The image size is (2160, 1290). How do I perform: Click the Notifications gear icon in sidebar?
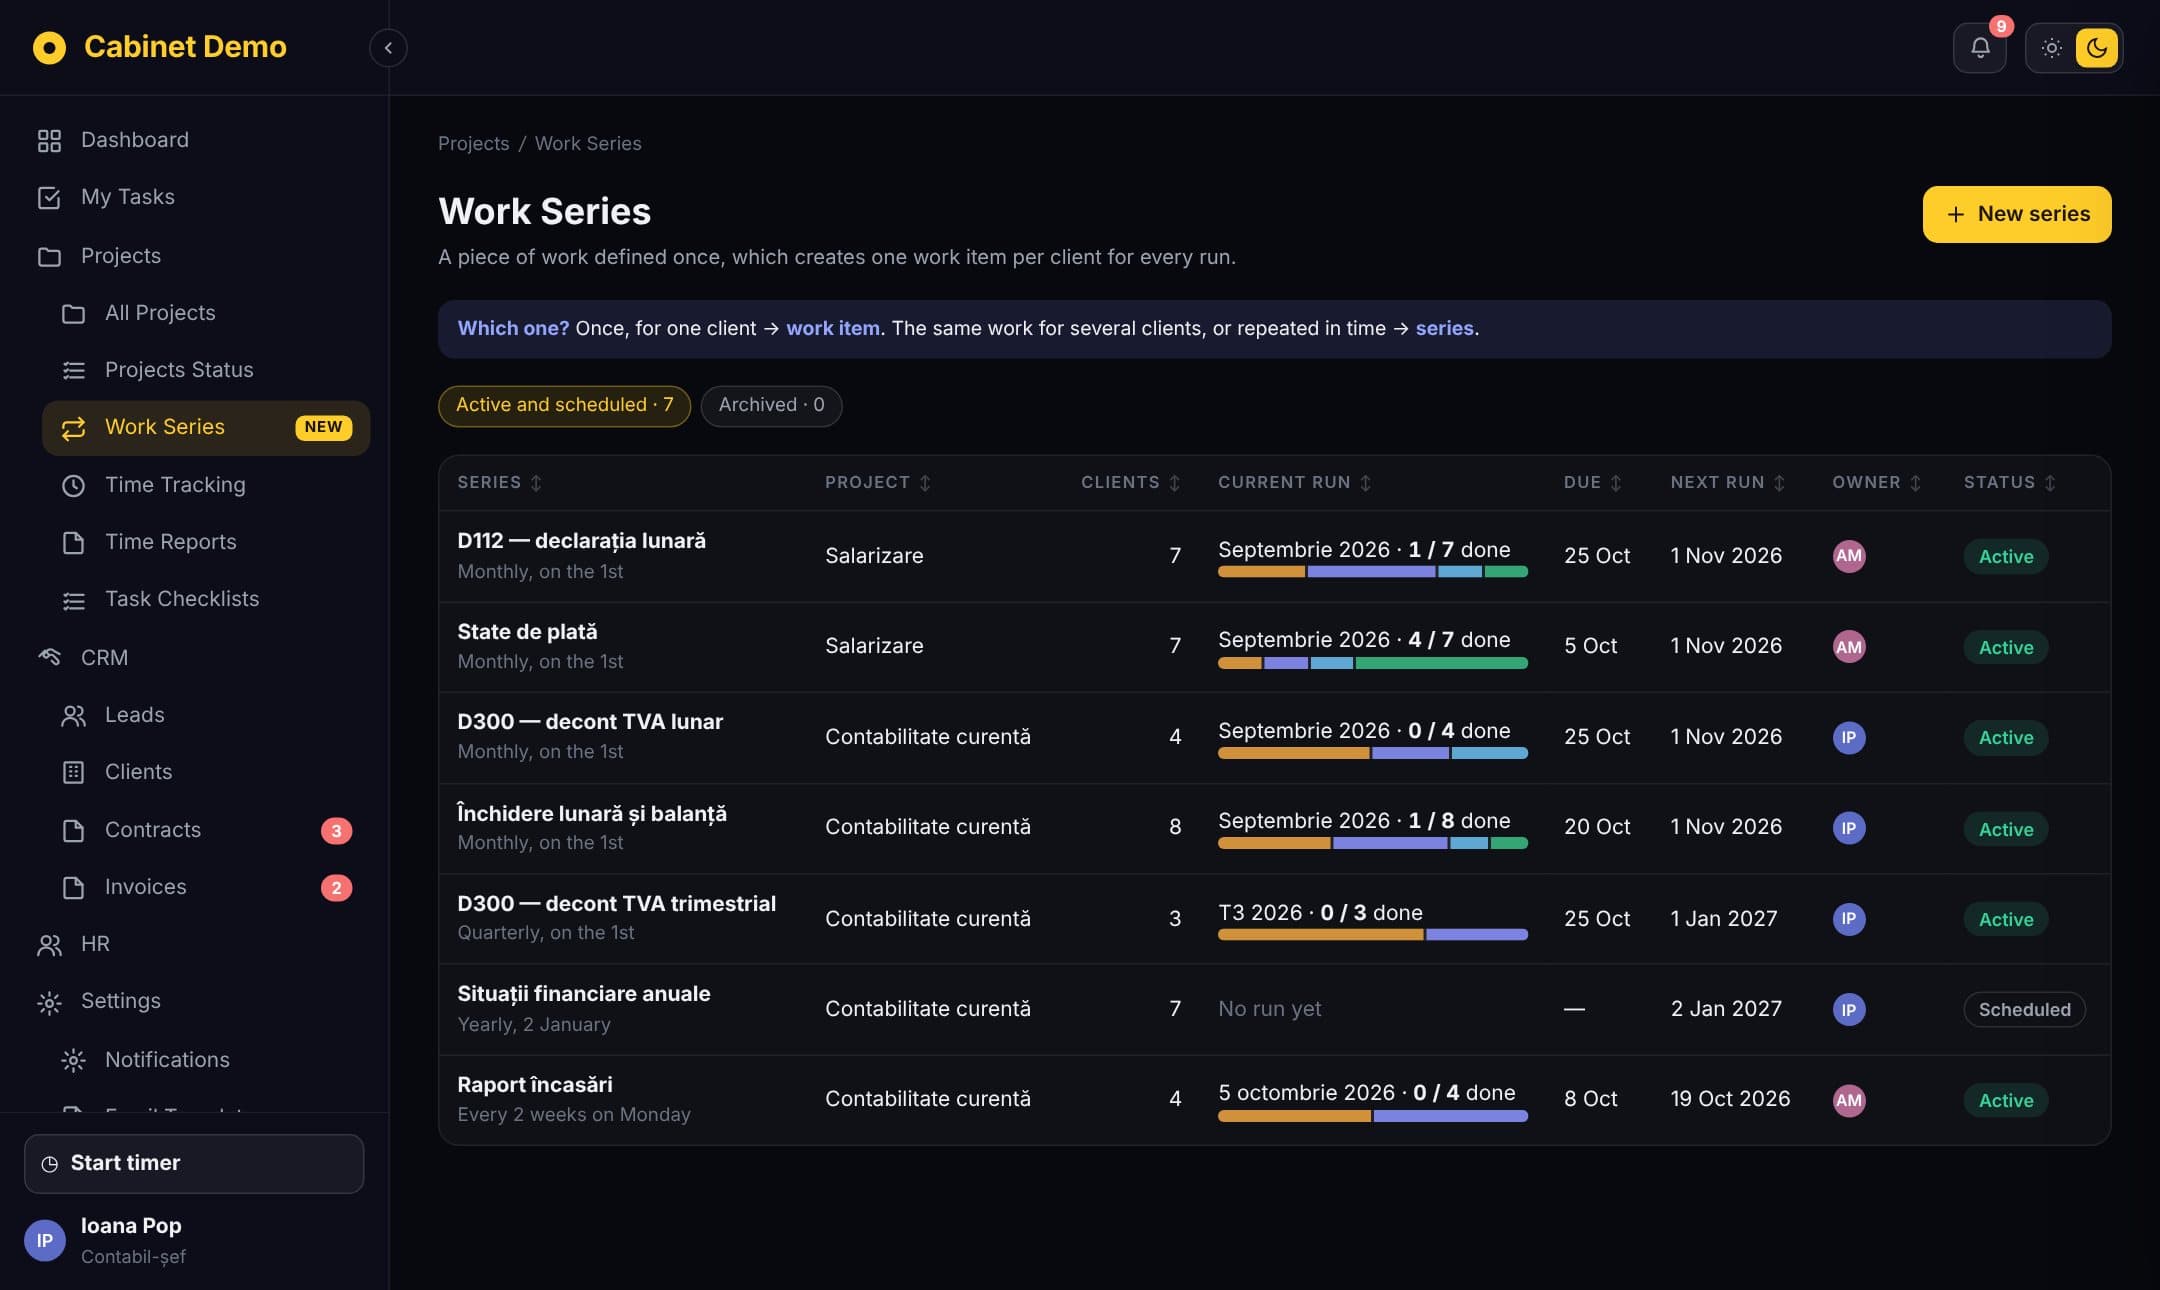[x=73, y=1061]
